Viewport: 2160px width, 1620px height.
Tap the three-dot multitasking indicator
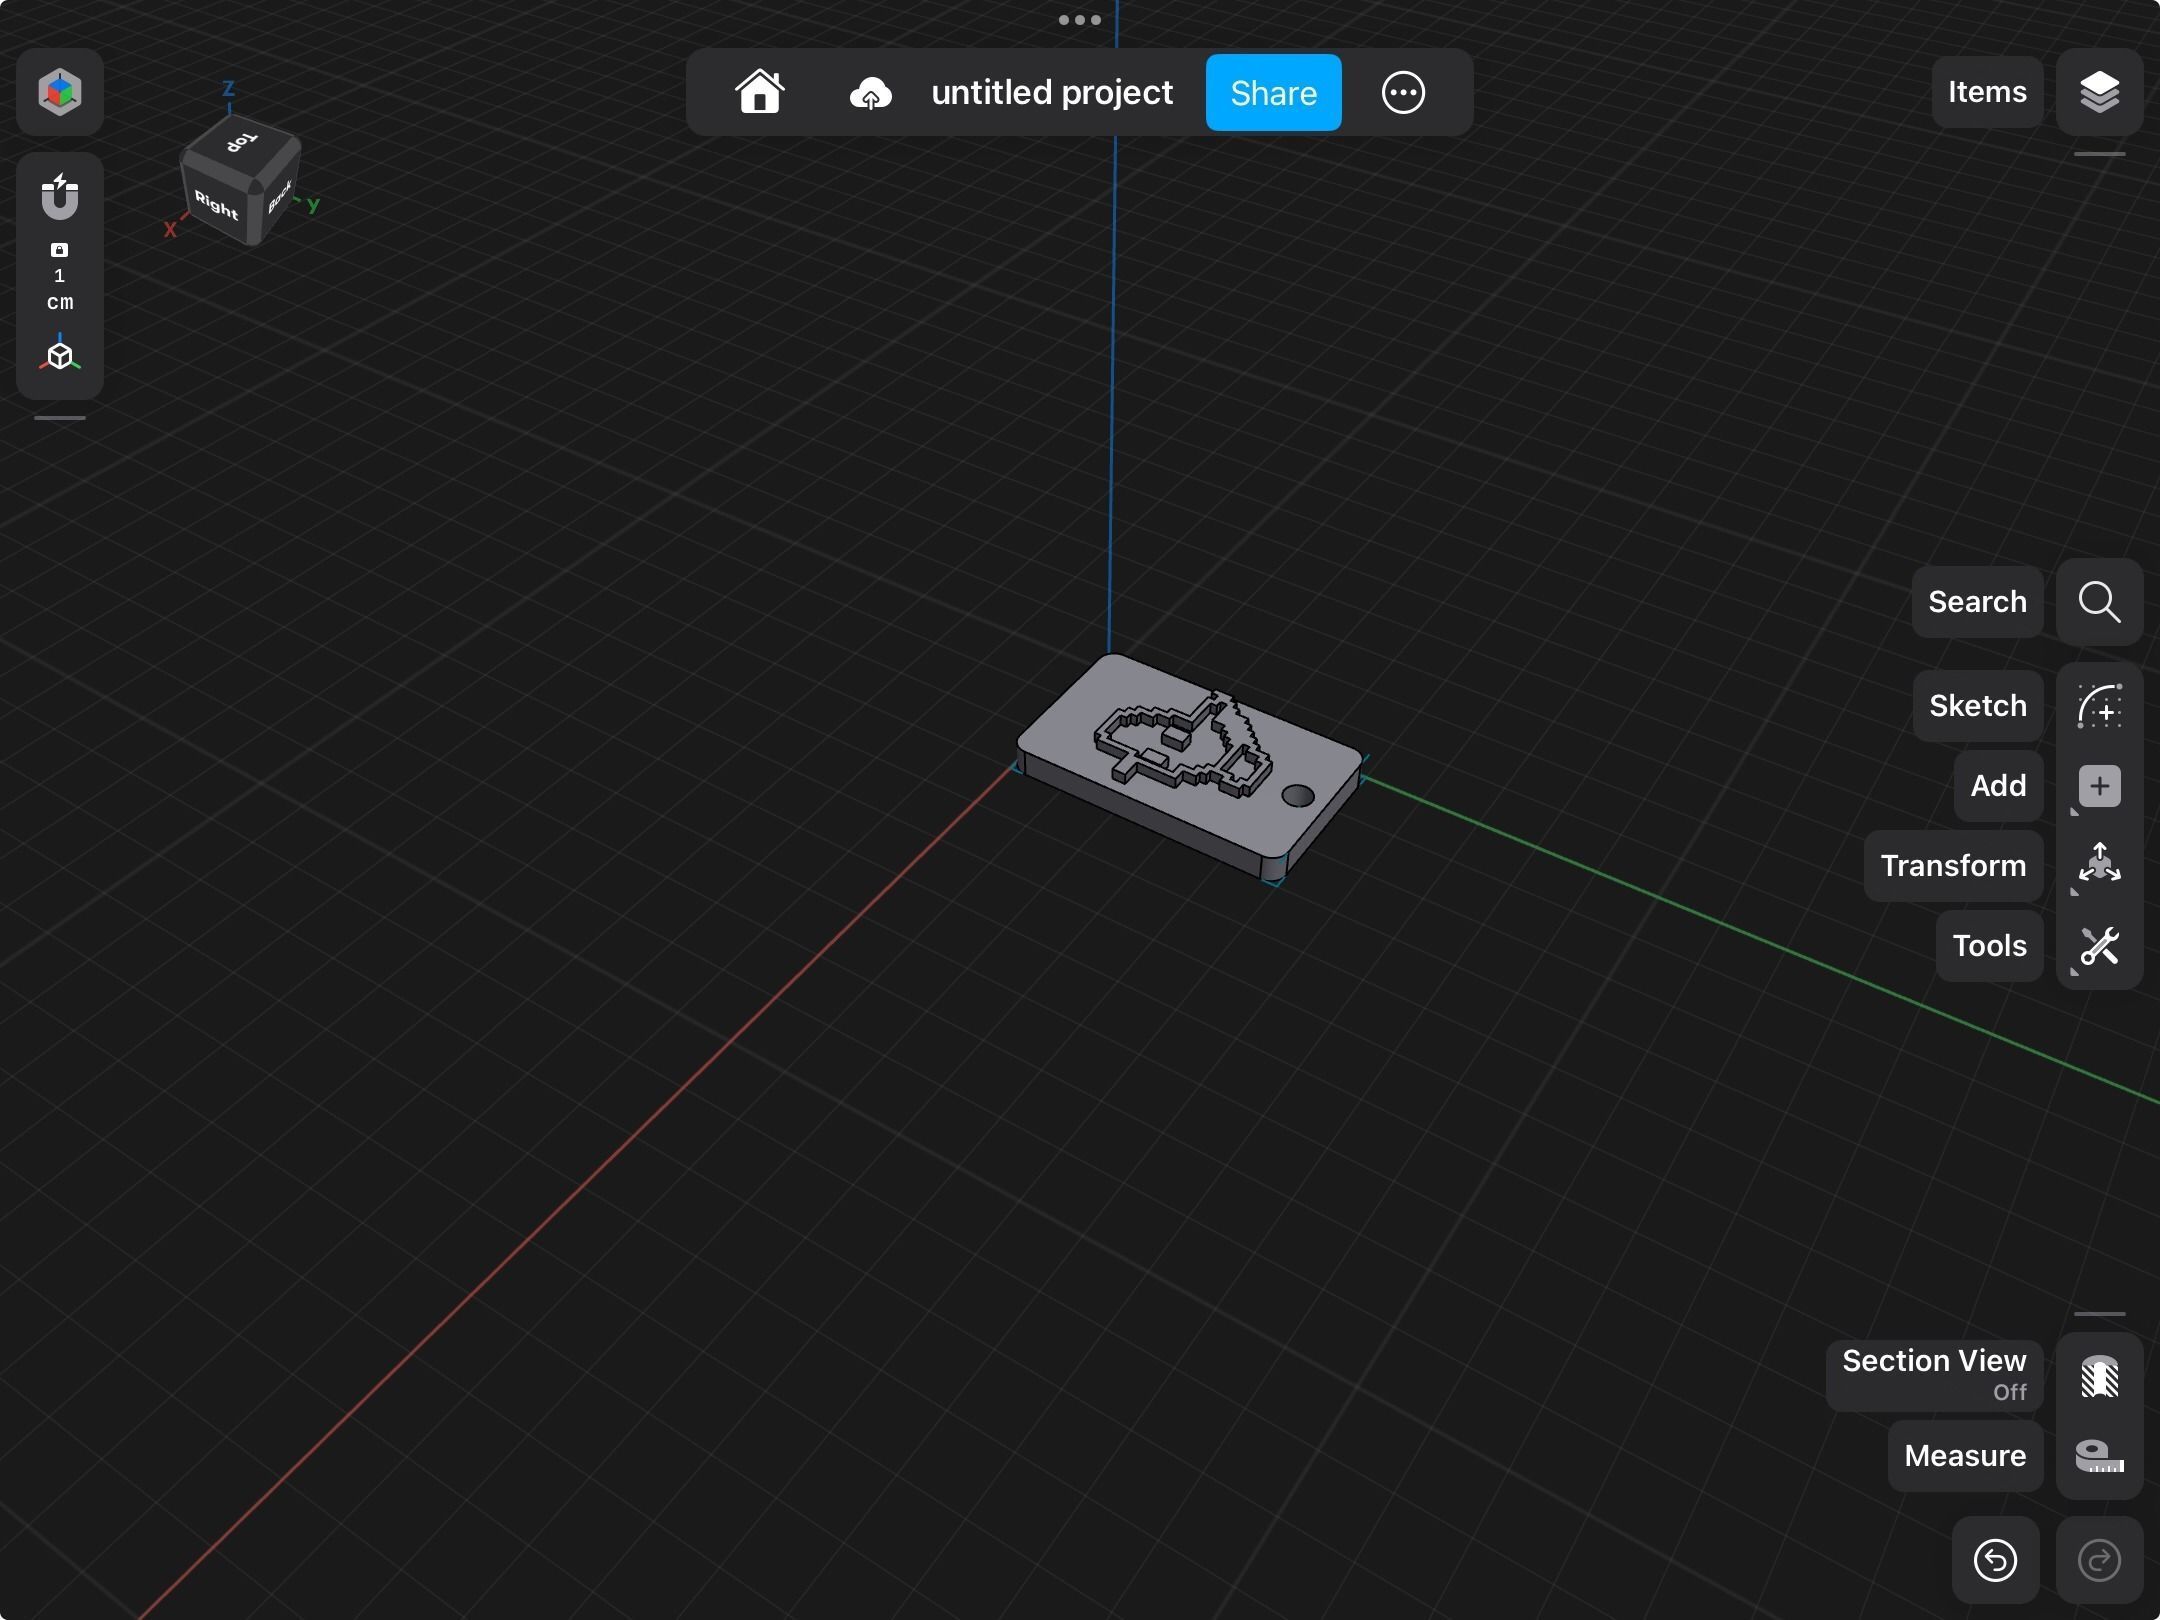tap(1080, 20)
